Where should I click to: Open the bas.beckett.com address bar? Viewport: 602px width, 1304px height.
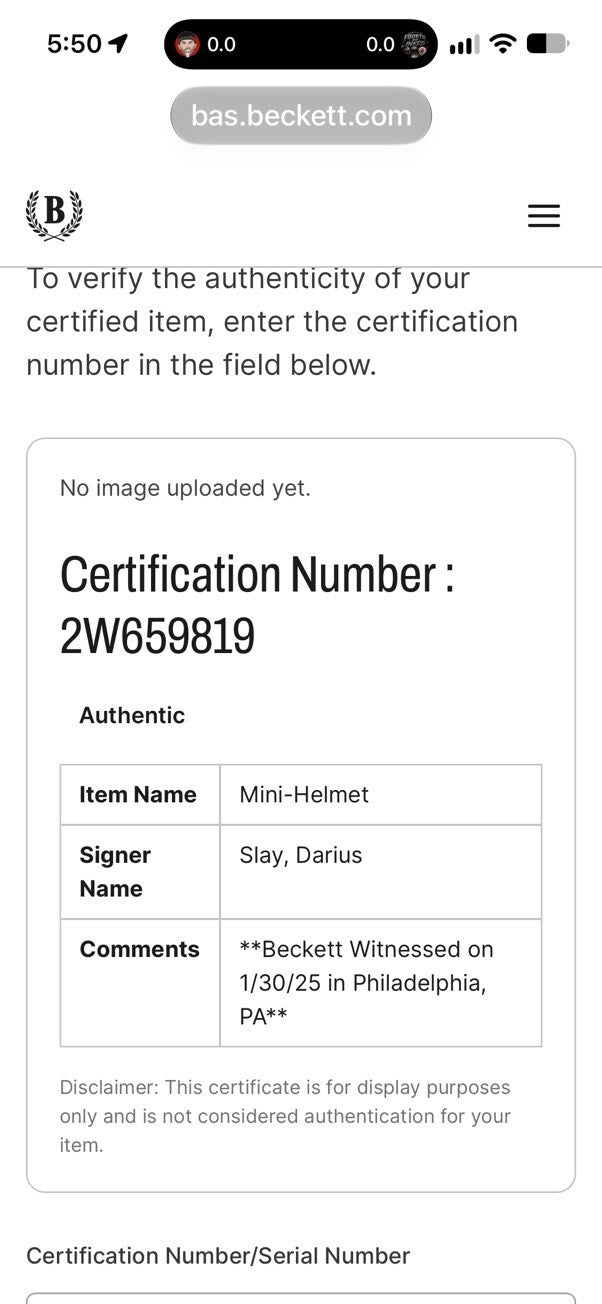(x=301, y=115)
